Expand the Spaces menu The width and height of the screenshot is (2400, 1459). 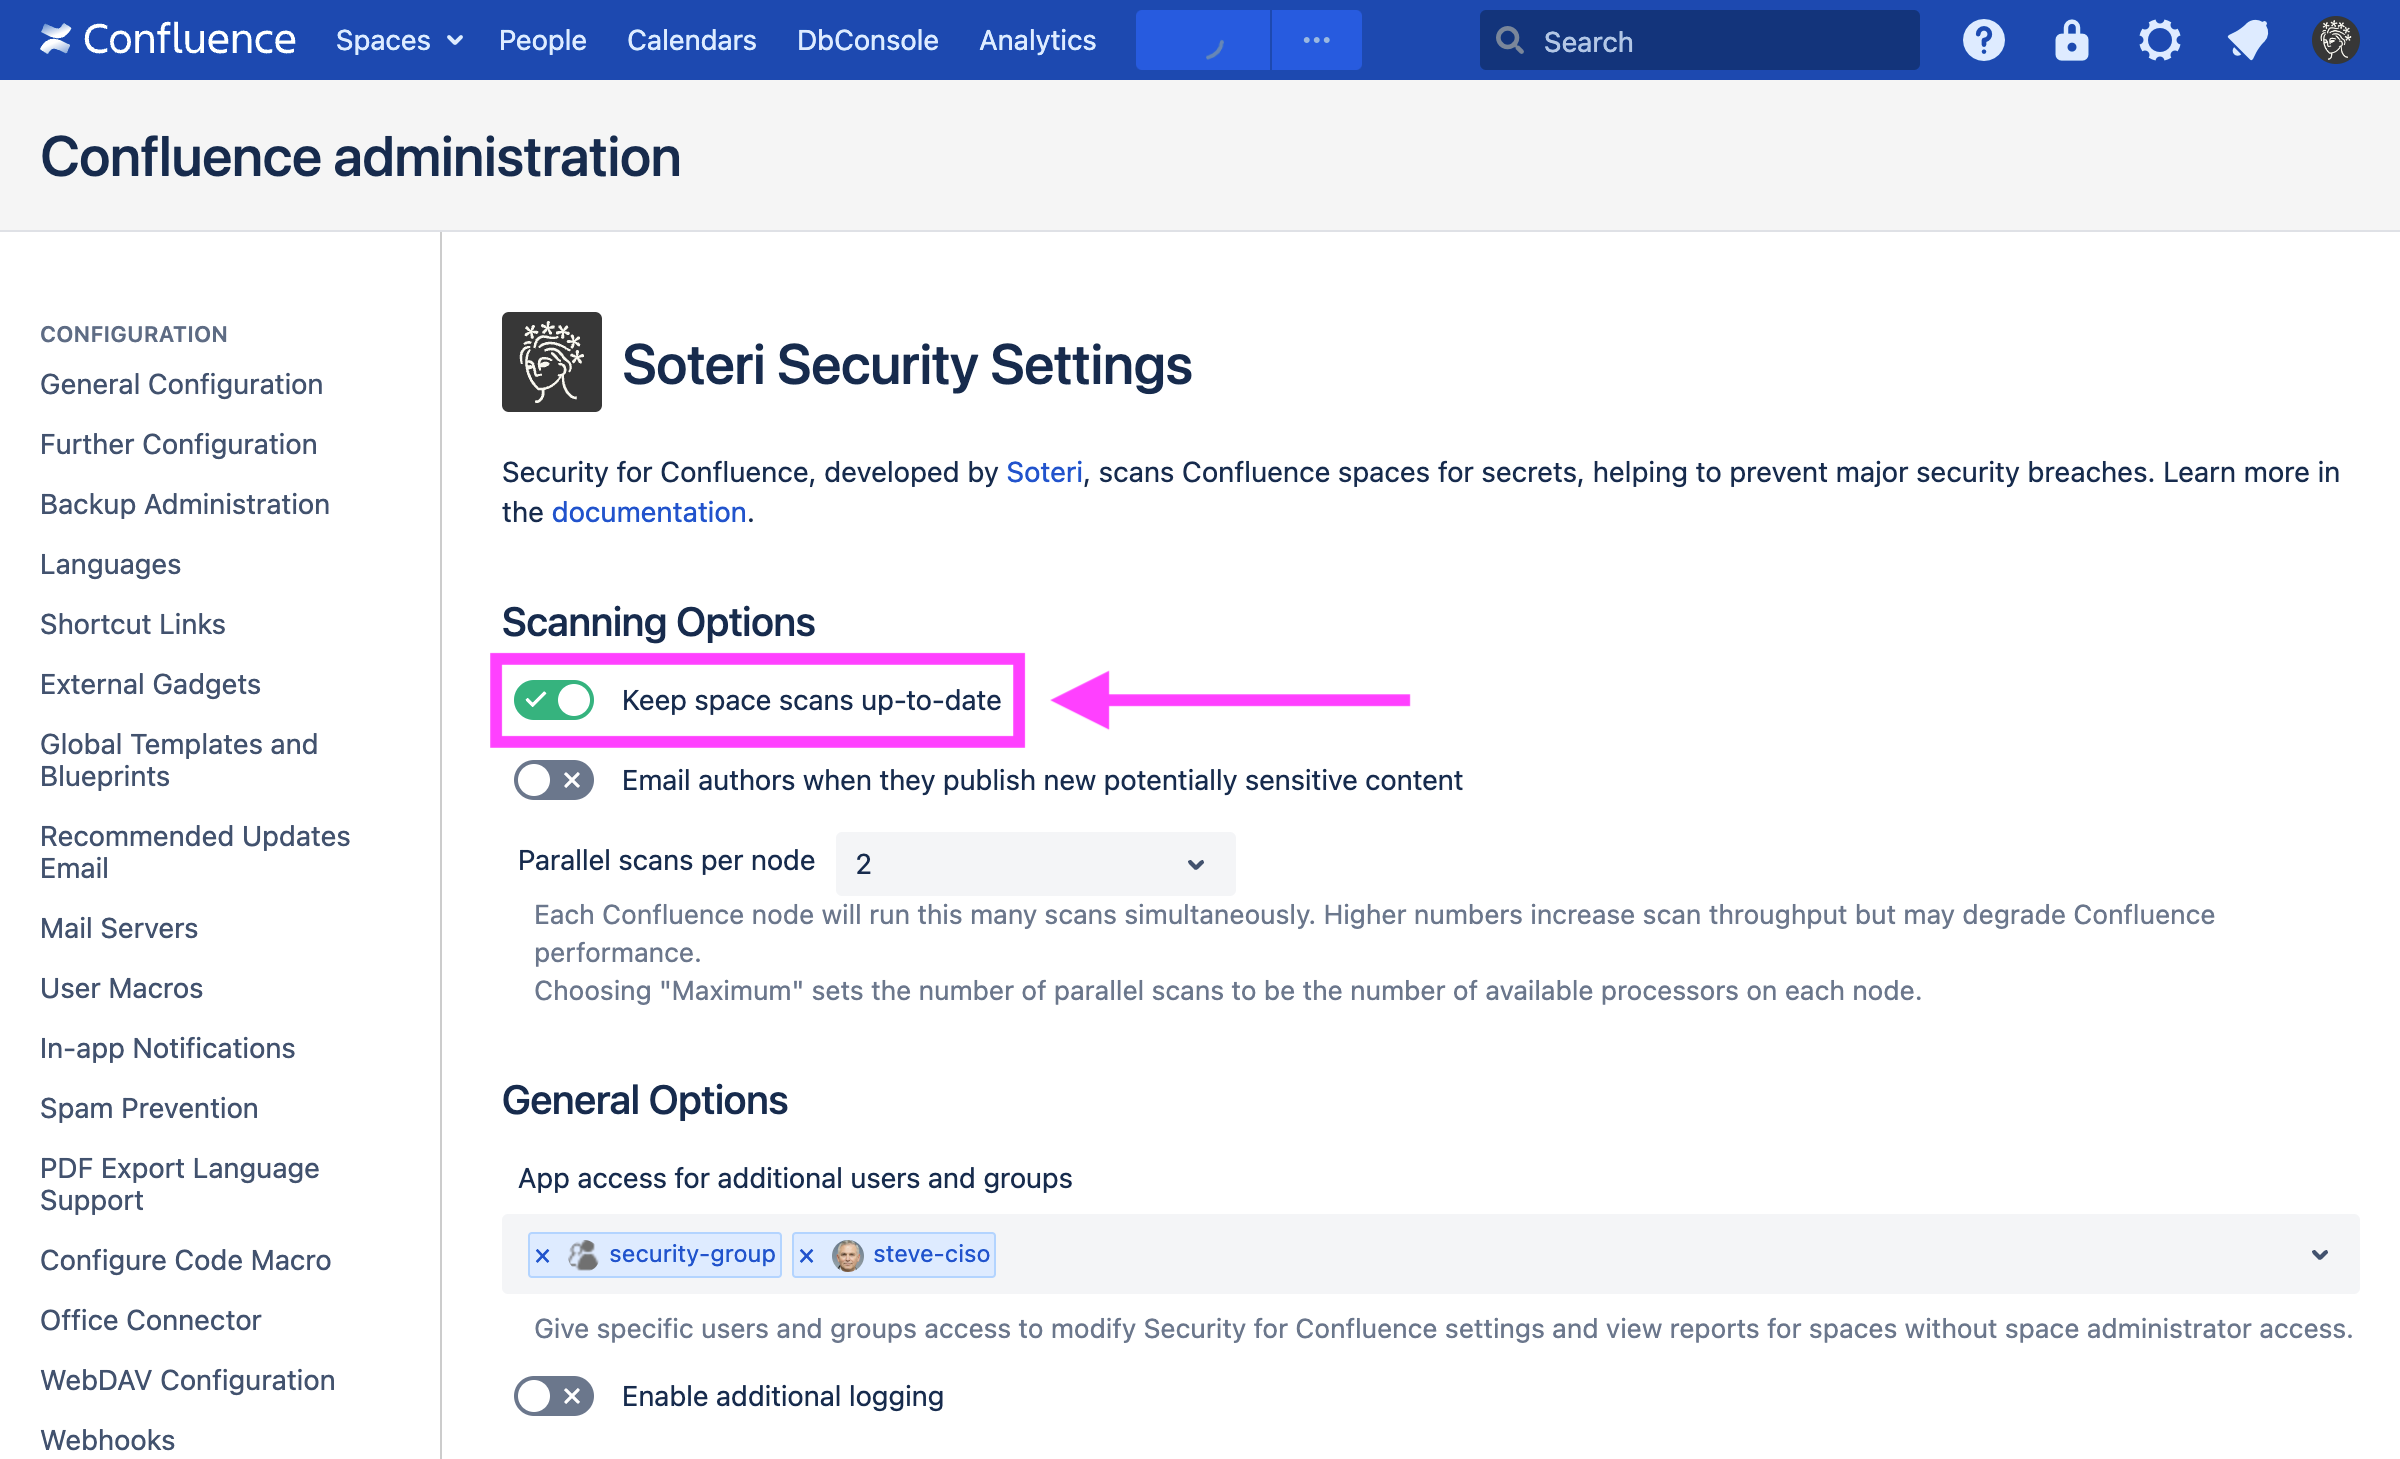(x=398, y=40)
